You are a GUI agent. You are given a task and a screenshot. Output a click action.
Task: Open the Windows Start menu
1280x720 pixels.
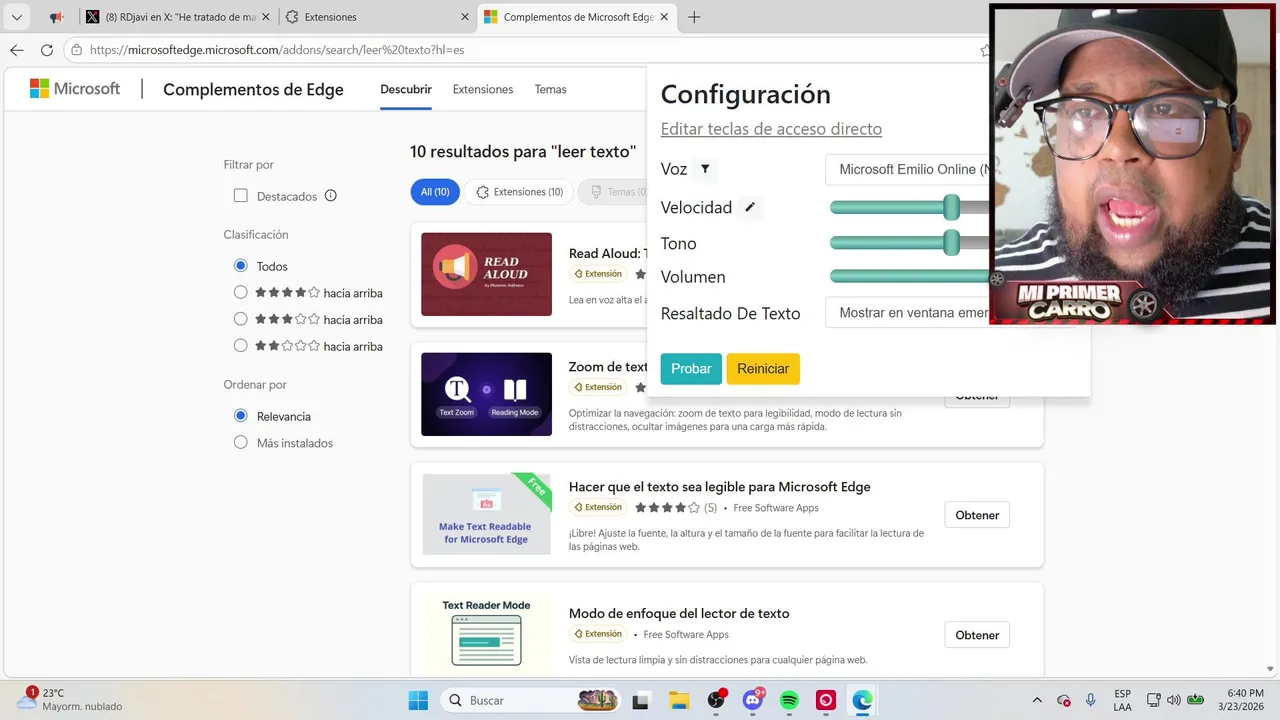[x=418, y=700]
